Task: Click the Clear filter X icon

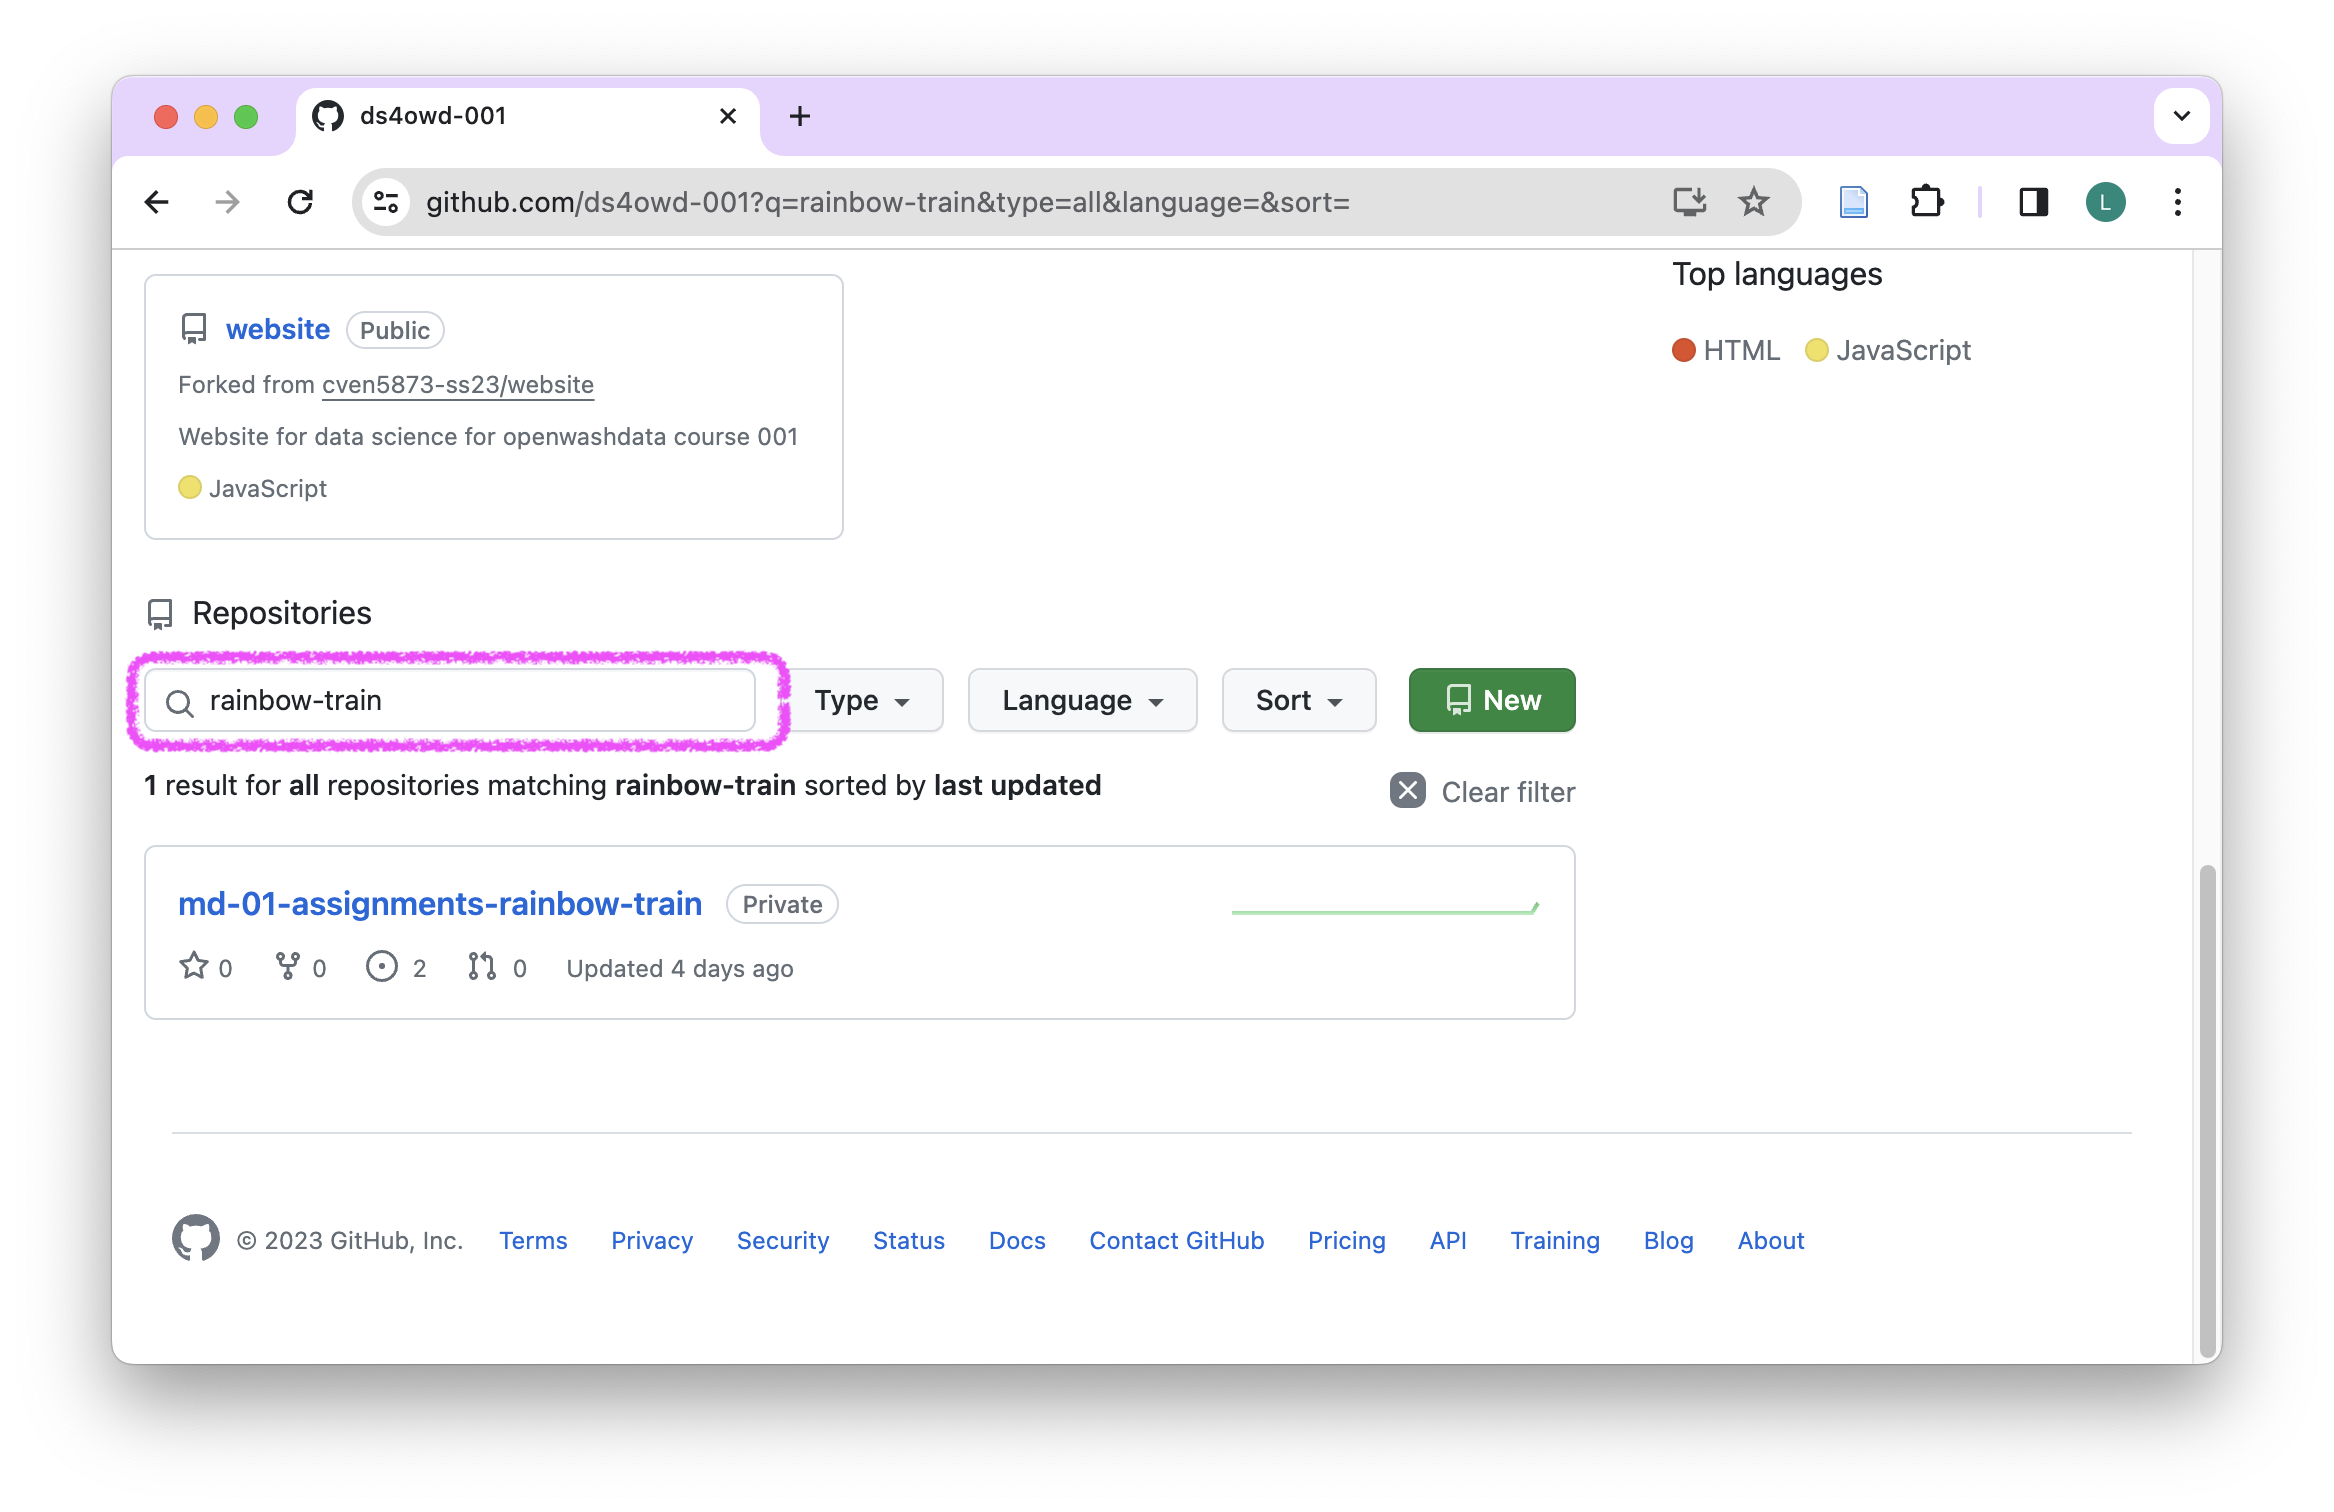Action: point(1407,791)
